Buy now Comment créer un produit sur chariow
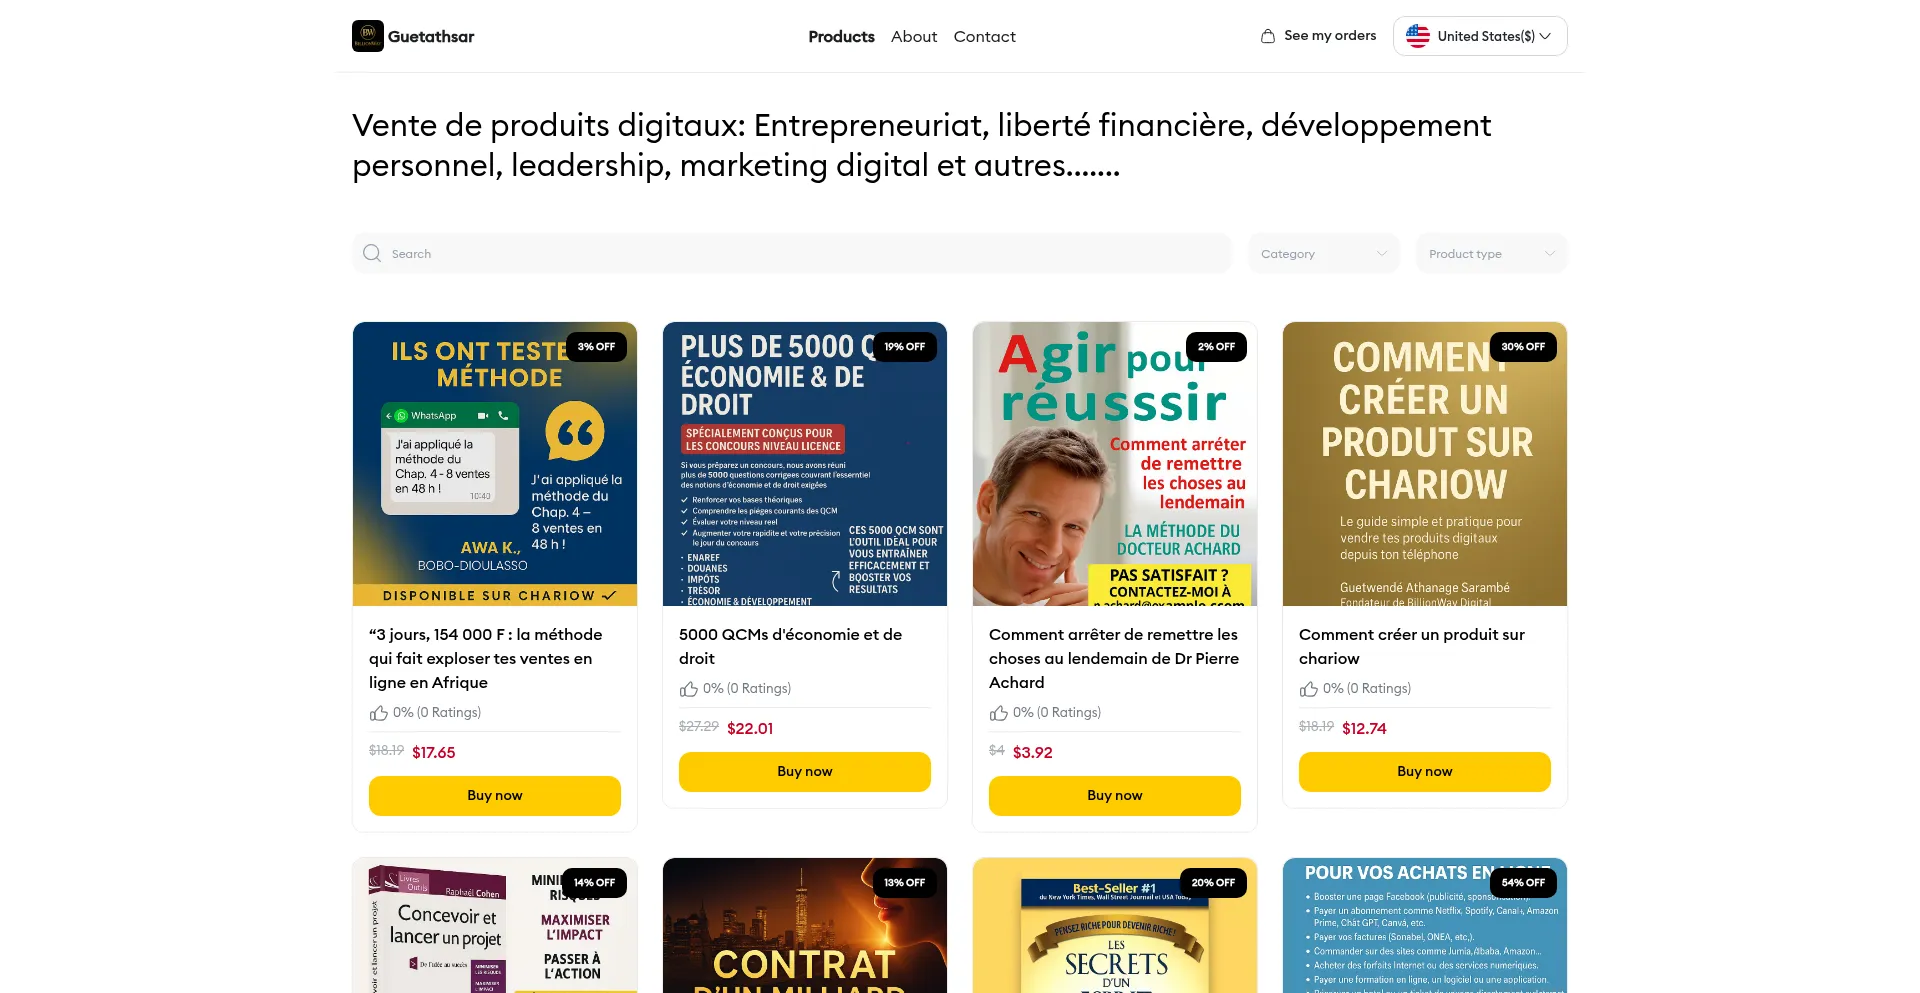 1425,771
